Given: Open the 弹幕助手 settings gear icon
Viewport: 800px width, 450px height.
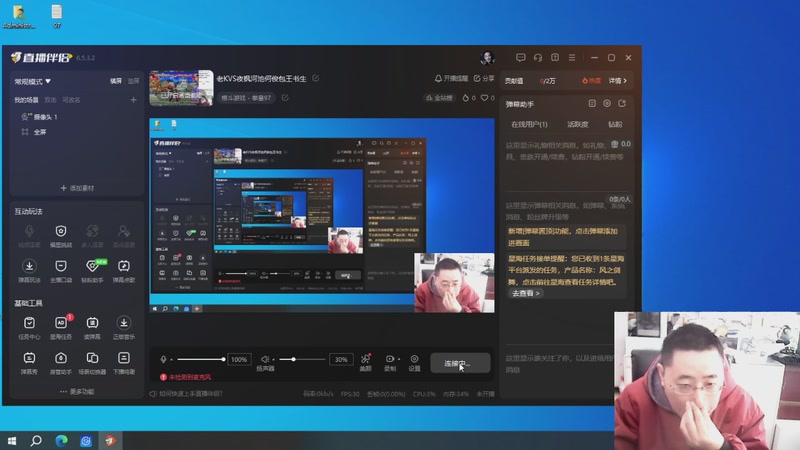Looking at the screenshot, I should point(607,104).
